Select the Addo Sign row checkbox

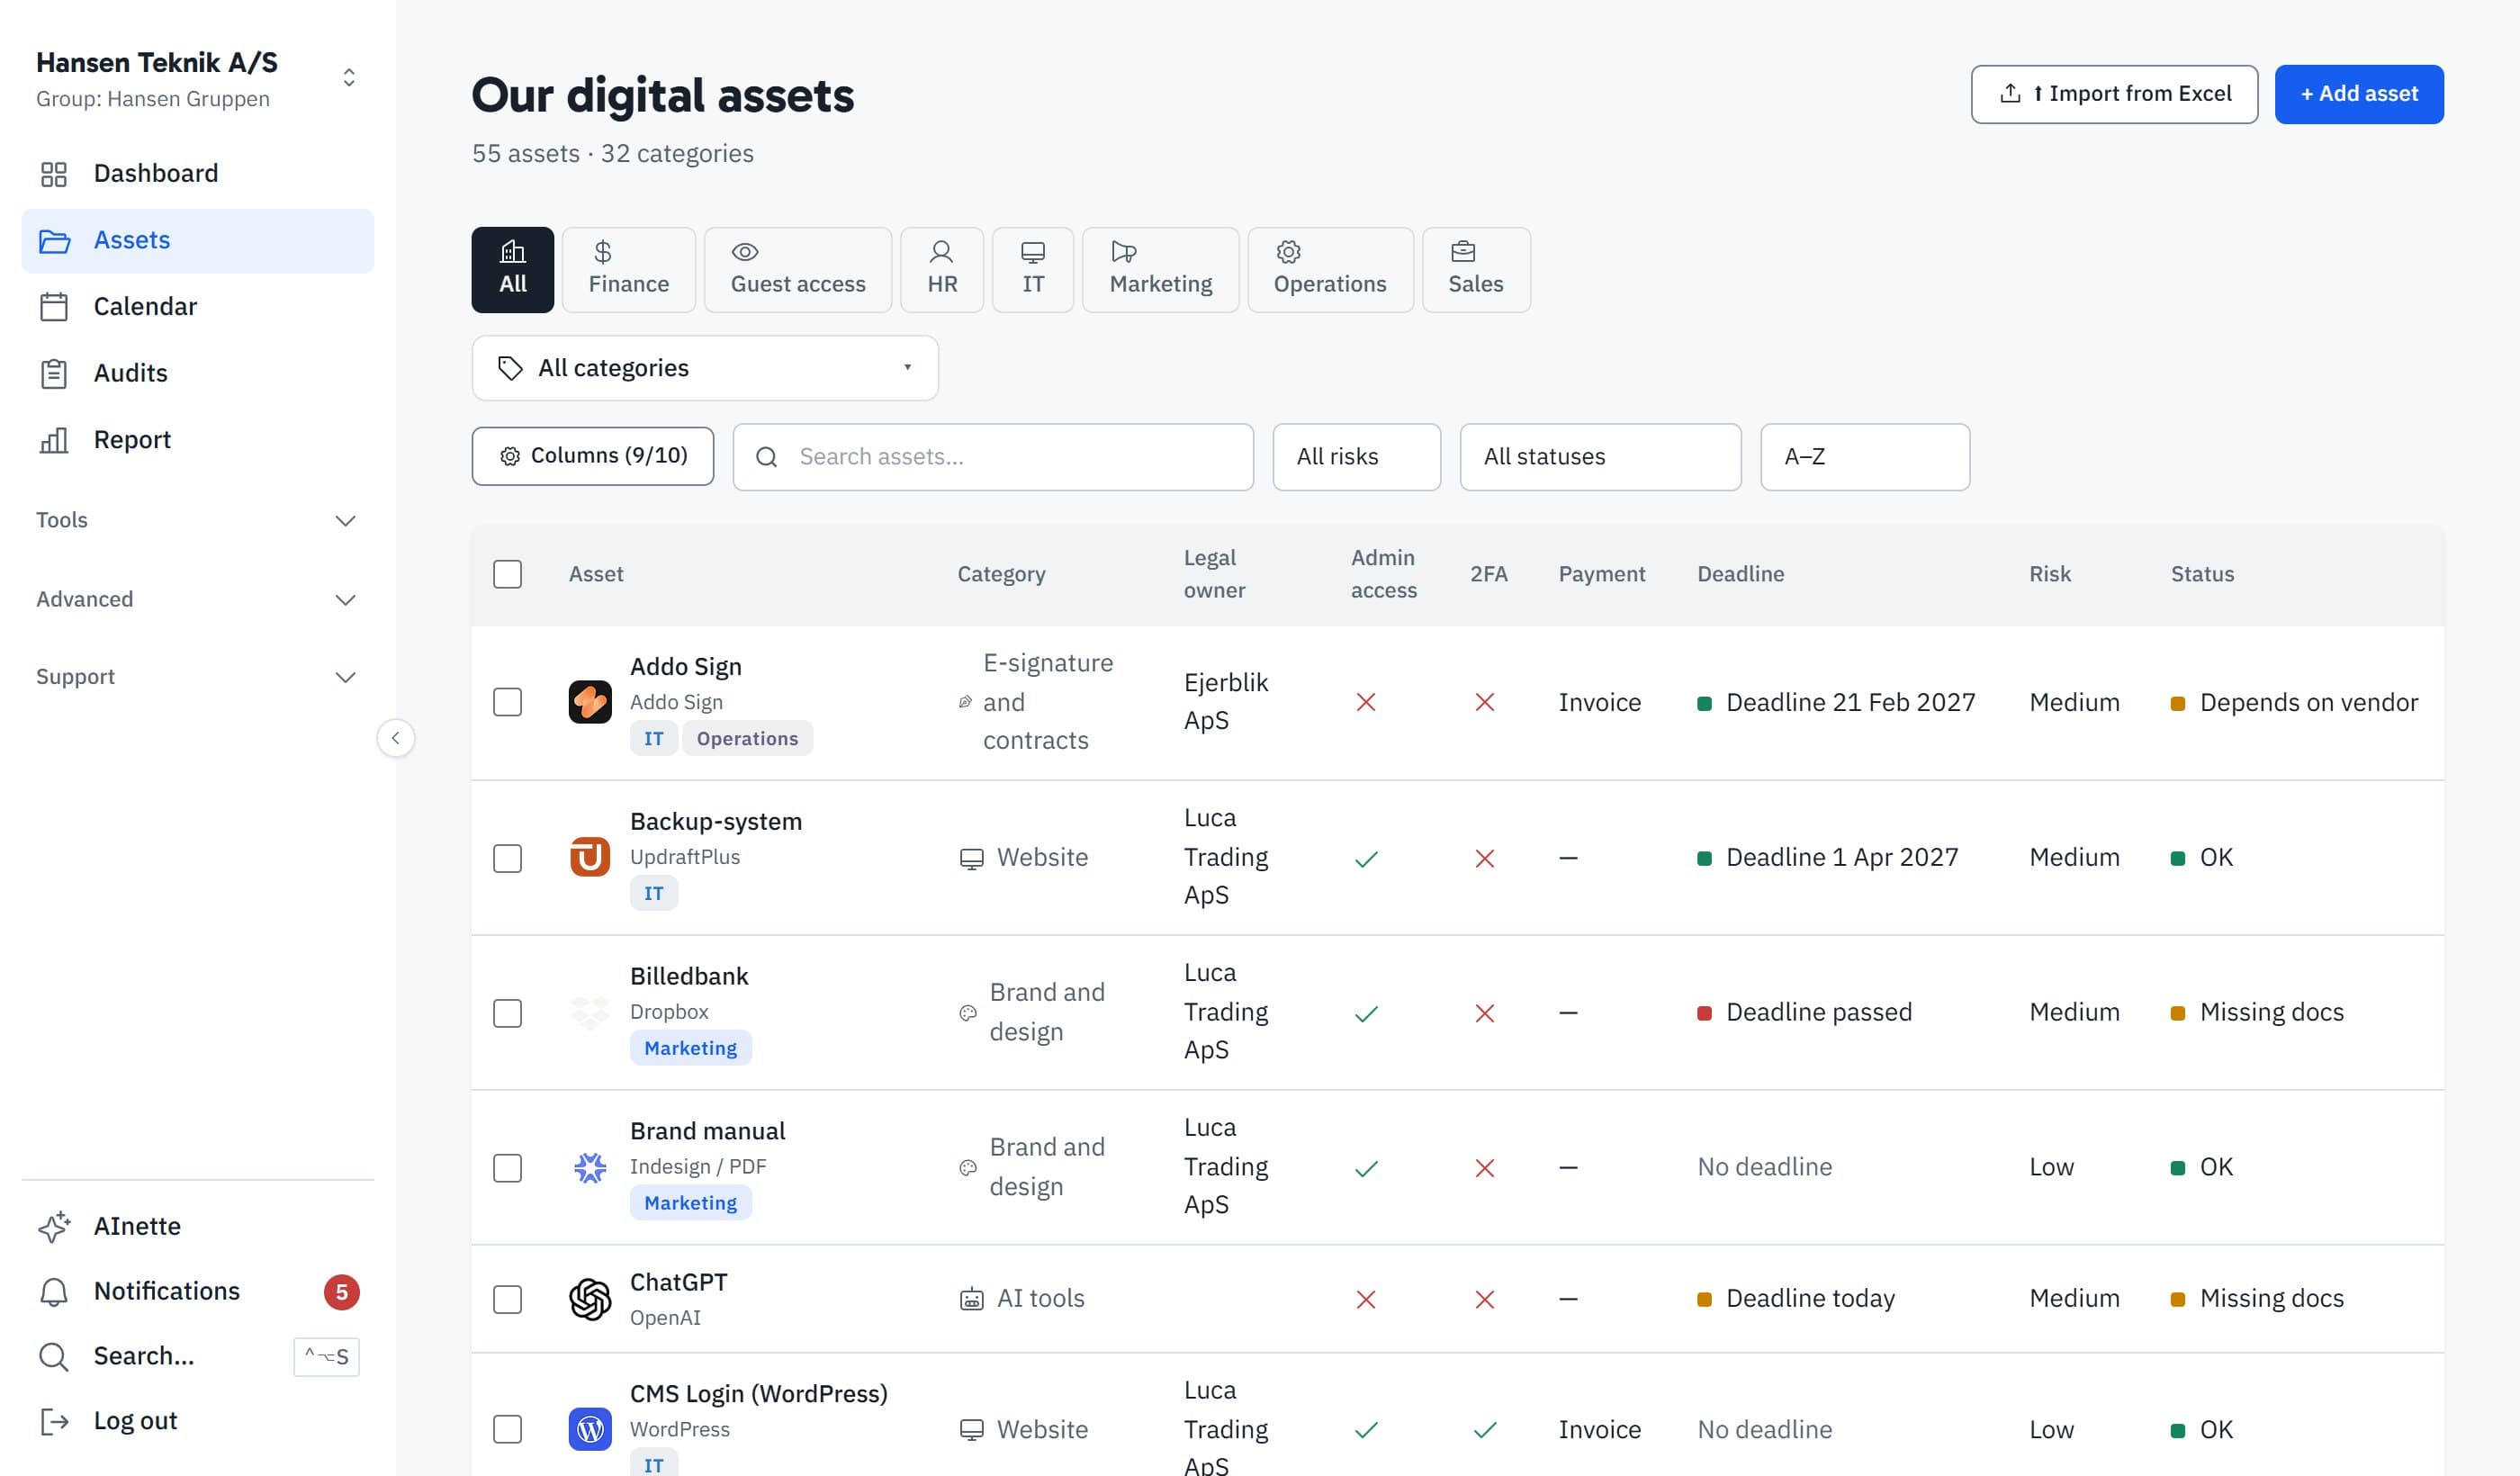click(508, 702)
